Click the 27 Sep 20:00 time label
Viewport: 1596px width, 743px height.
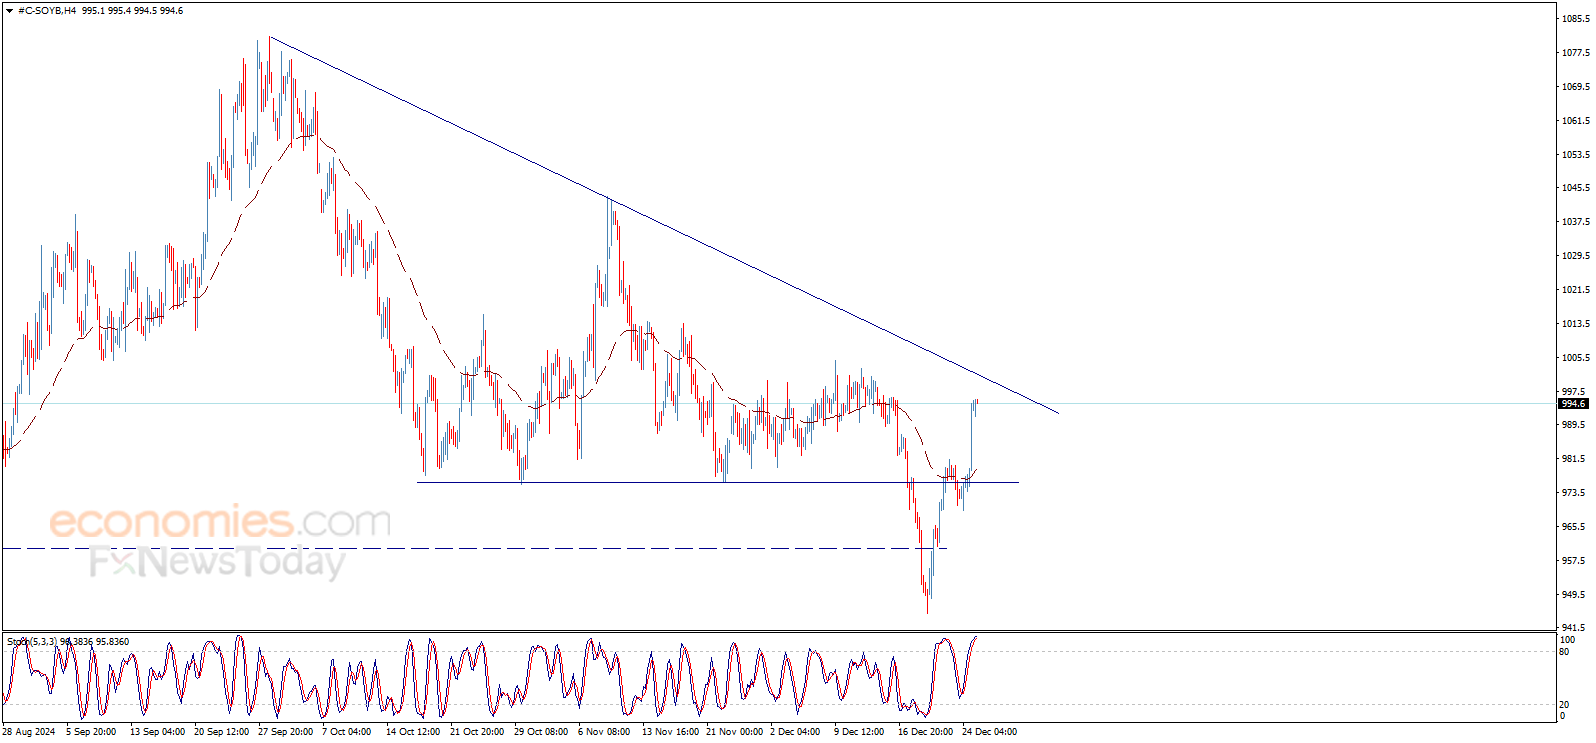[286, 732]
